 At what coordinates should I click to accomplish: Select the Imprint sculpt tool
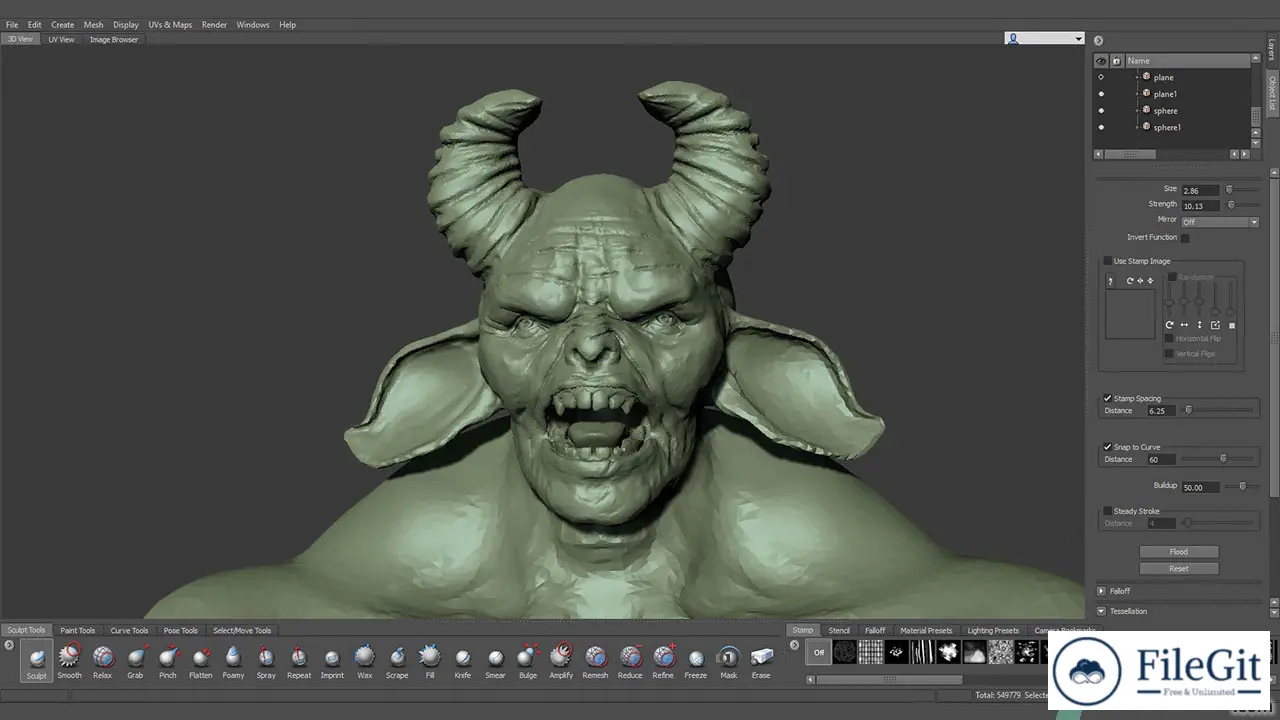tap(332, 662)
